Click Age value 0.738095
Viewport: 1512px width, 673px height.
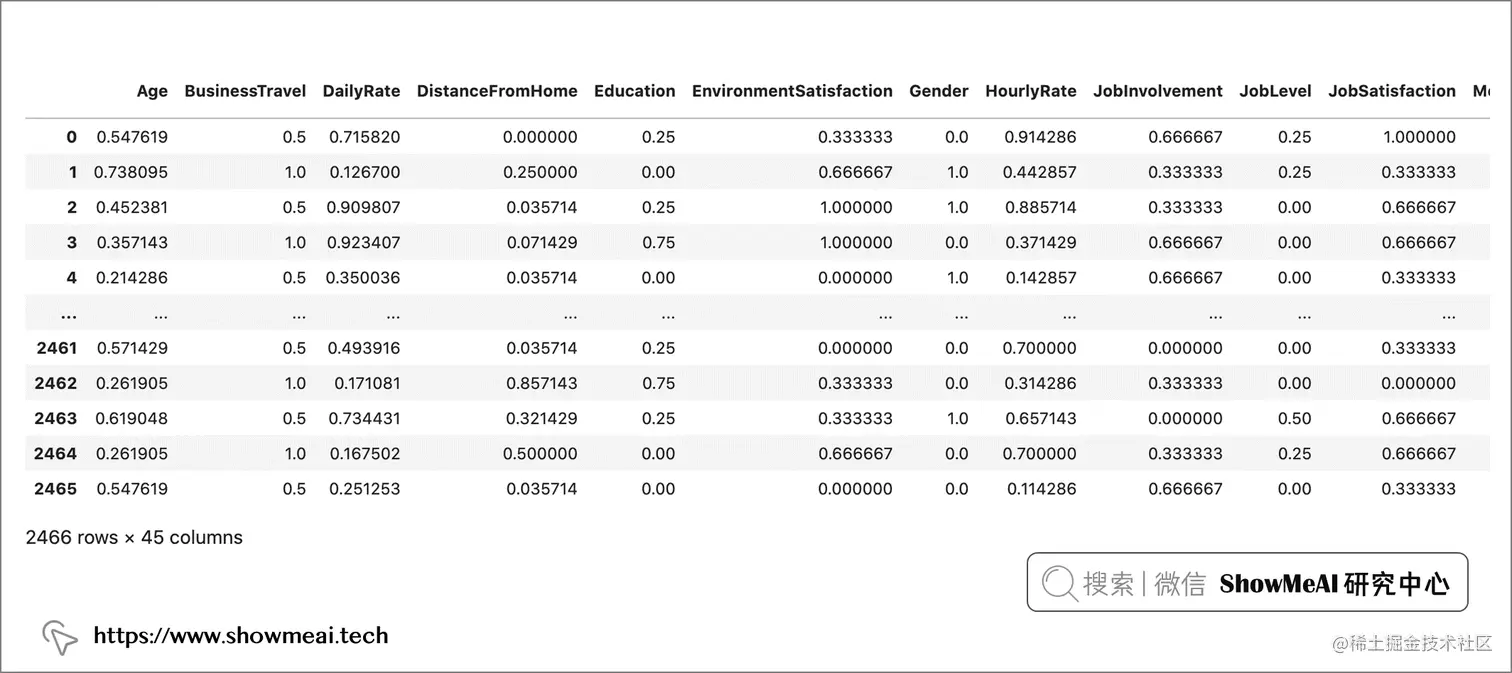point(131,172)
